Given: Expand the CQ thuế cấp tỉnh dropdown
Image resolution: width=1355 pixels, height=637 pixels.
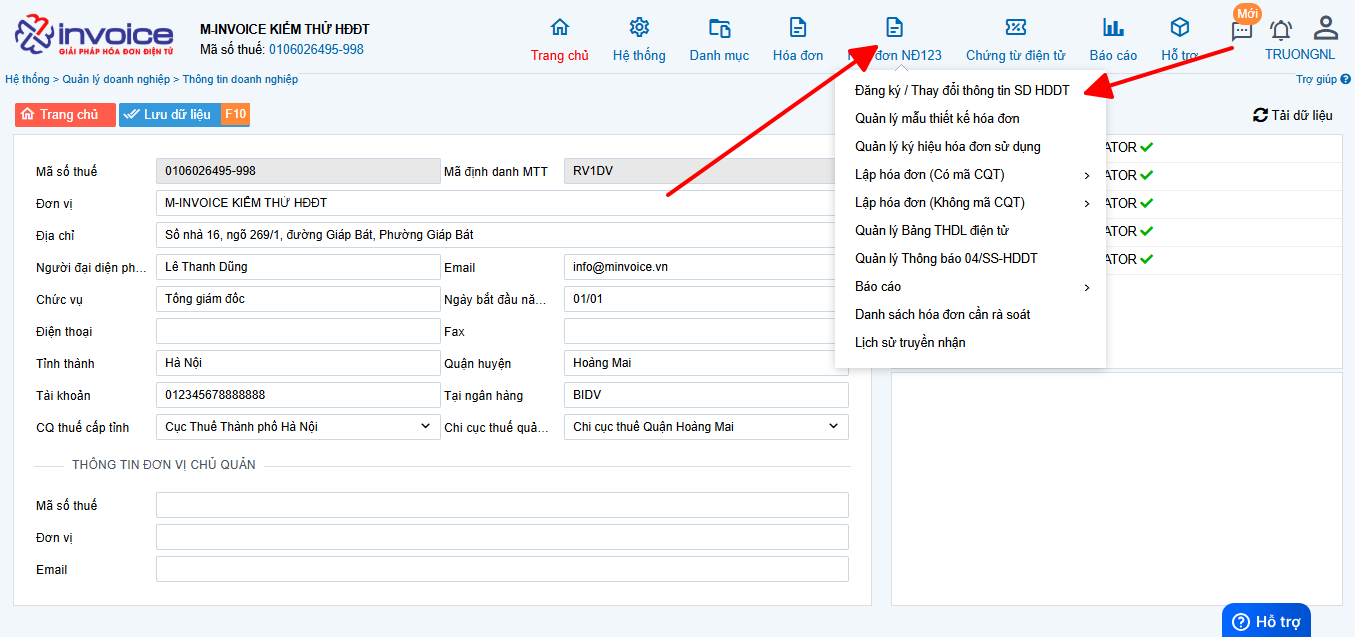Looking at the screenshot, I should click(298, 427).
